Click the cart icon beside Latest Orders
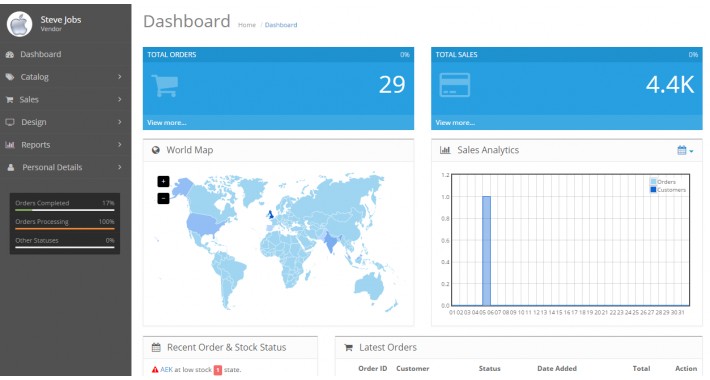 tap(348, 348)
